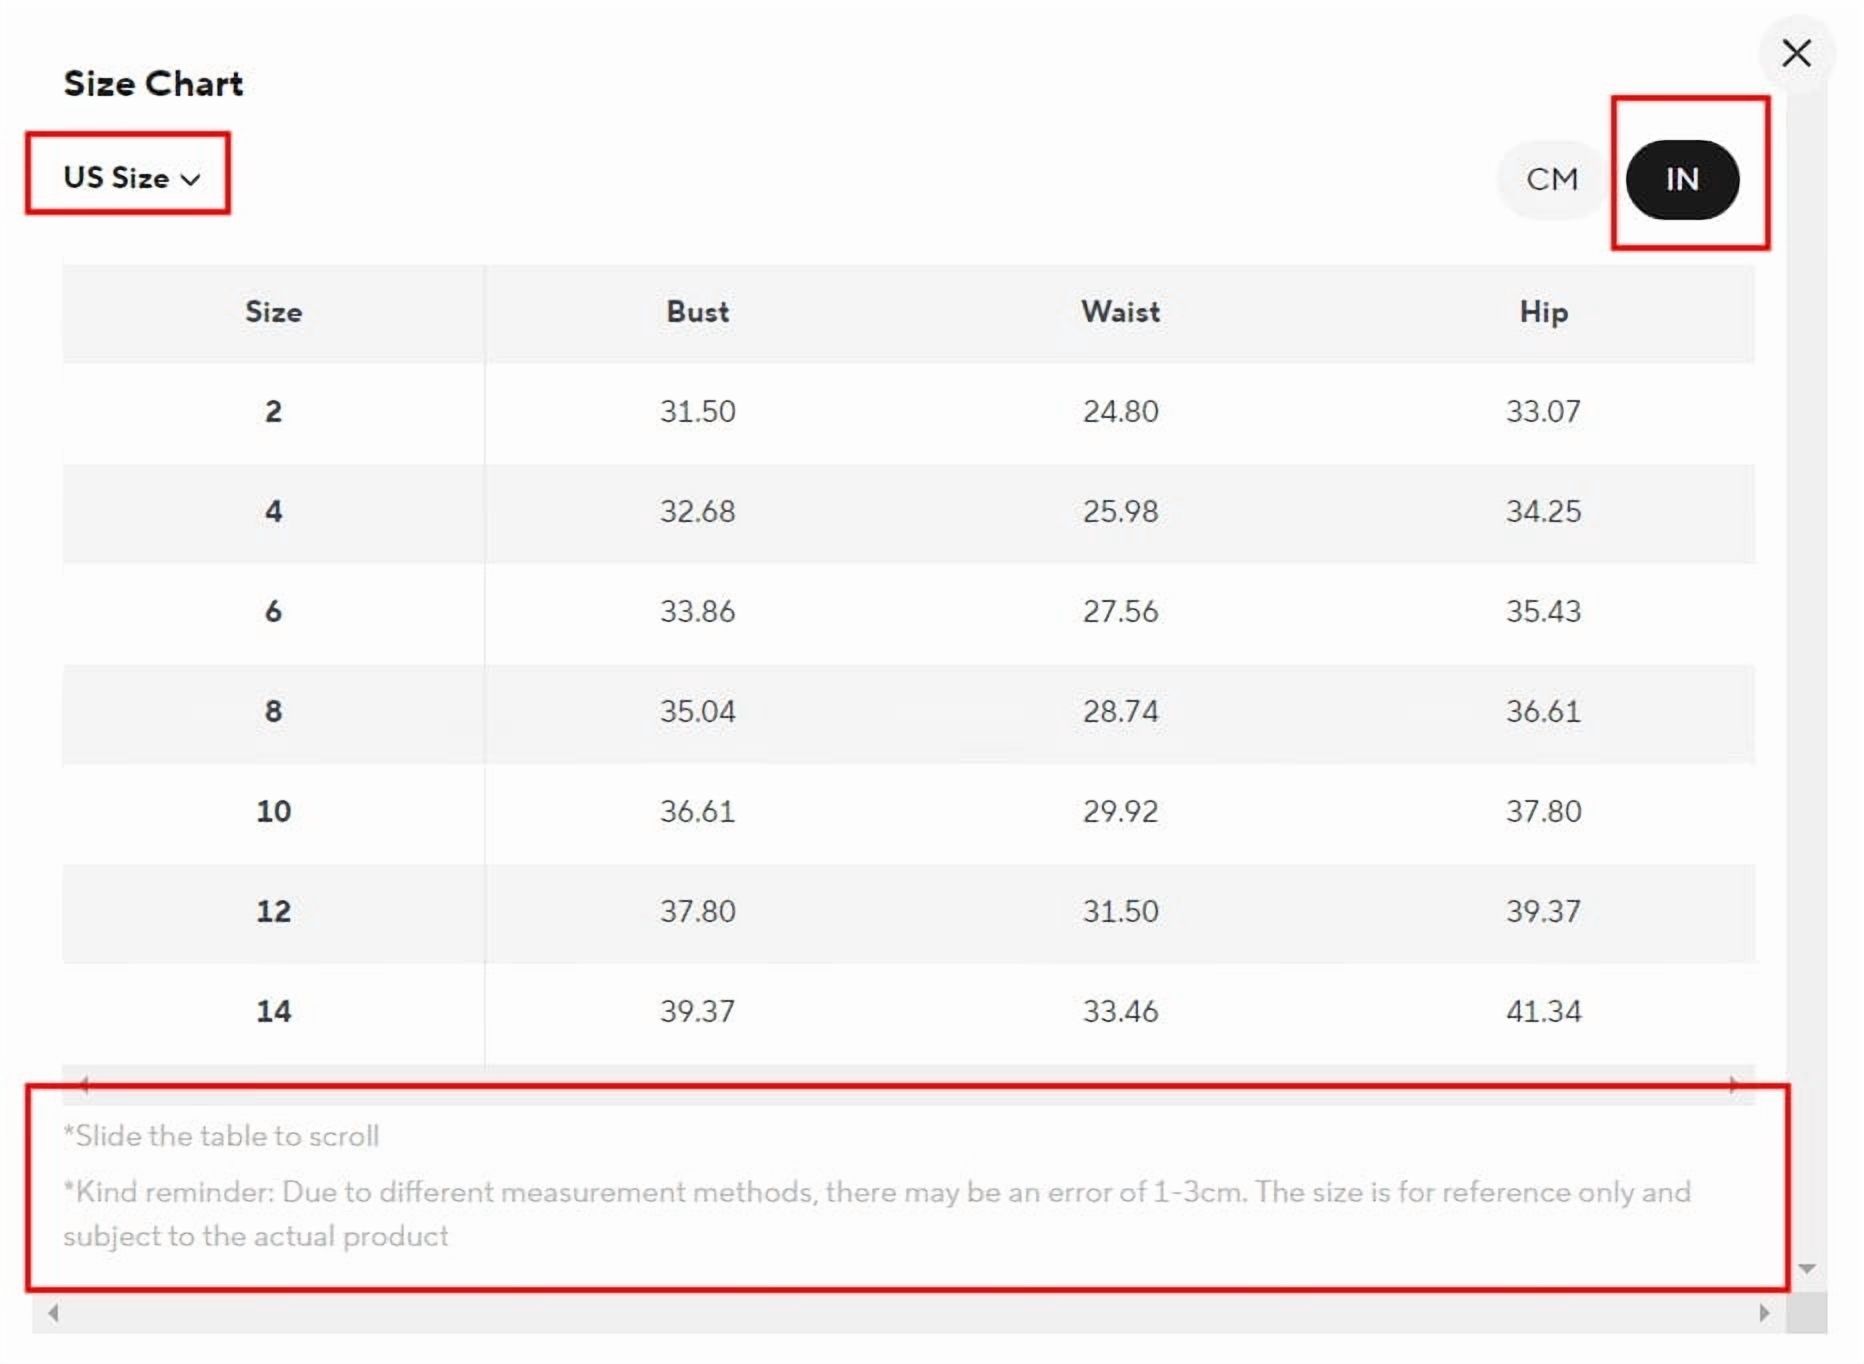1864x1364 pixels.
Task: Click bust value 32.68
Action: click(x=697, y=511)
